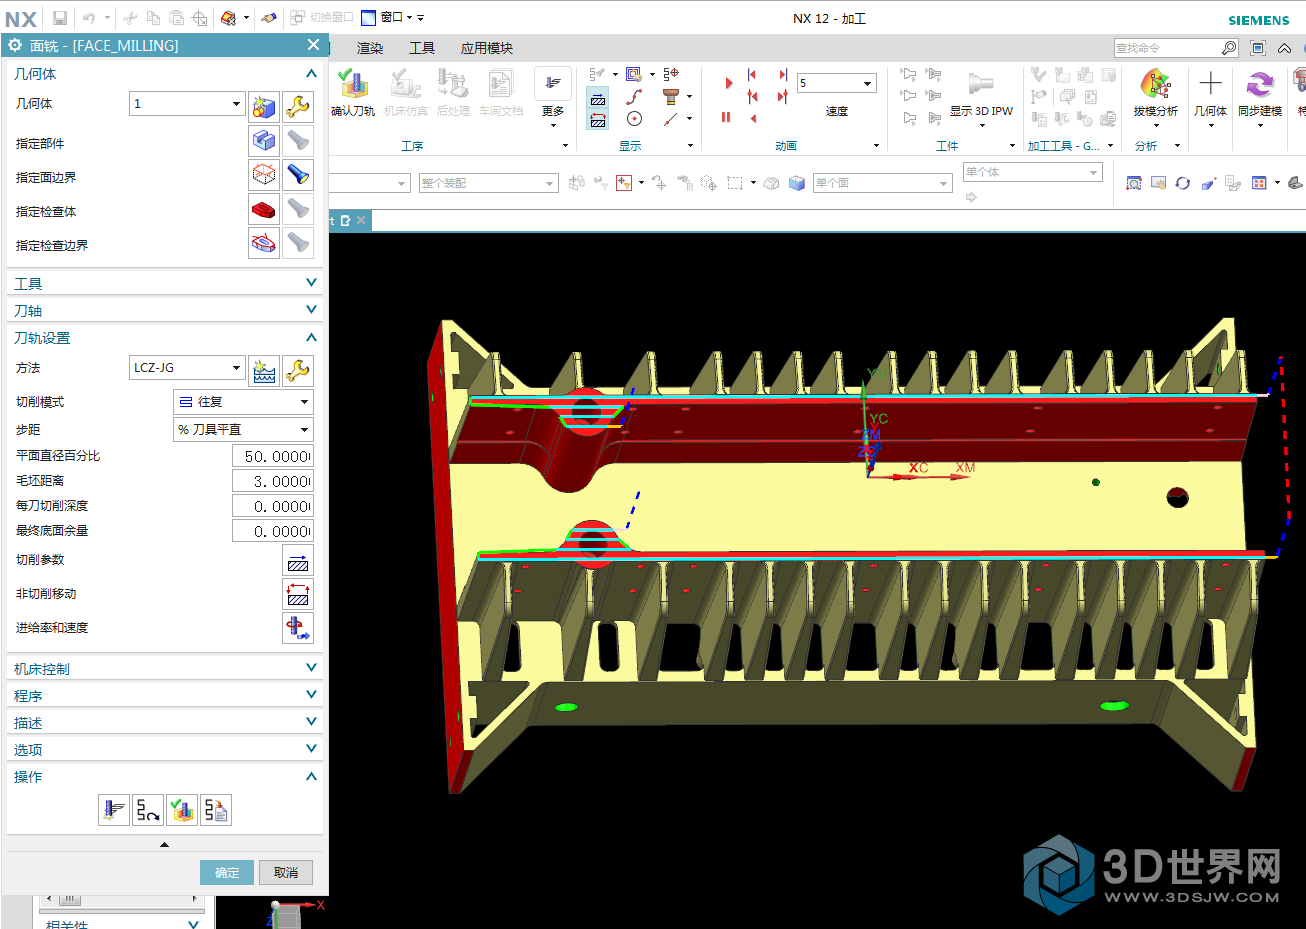Collapse dialog with the bottom up-arrow

click(164, 845)
